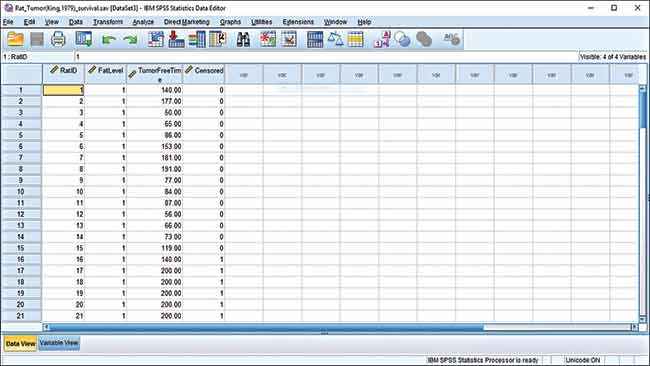Viewport: 650px width, 366px height.
Task: Click vertical scrollbar up arrow
Action: pos(643,88)
